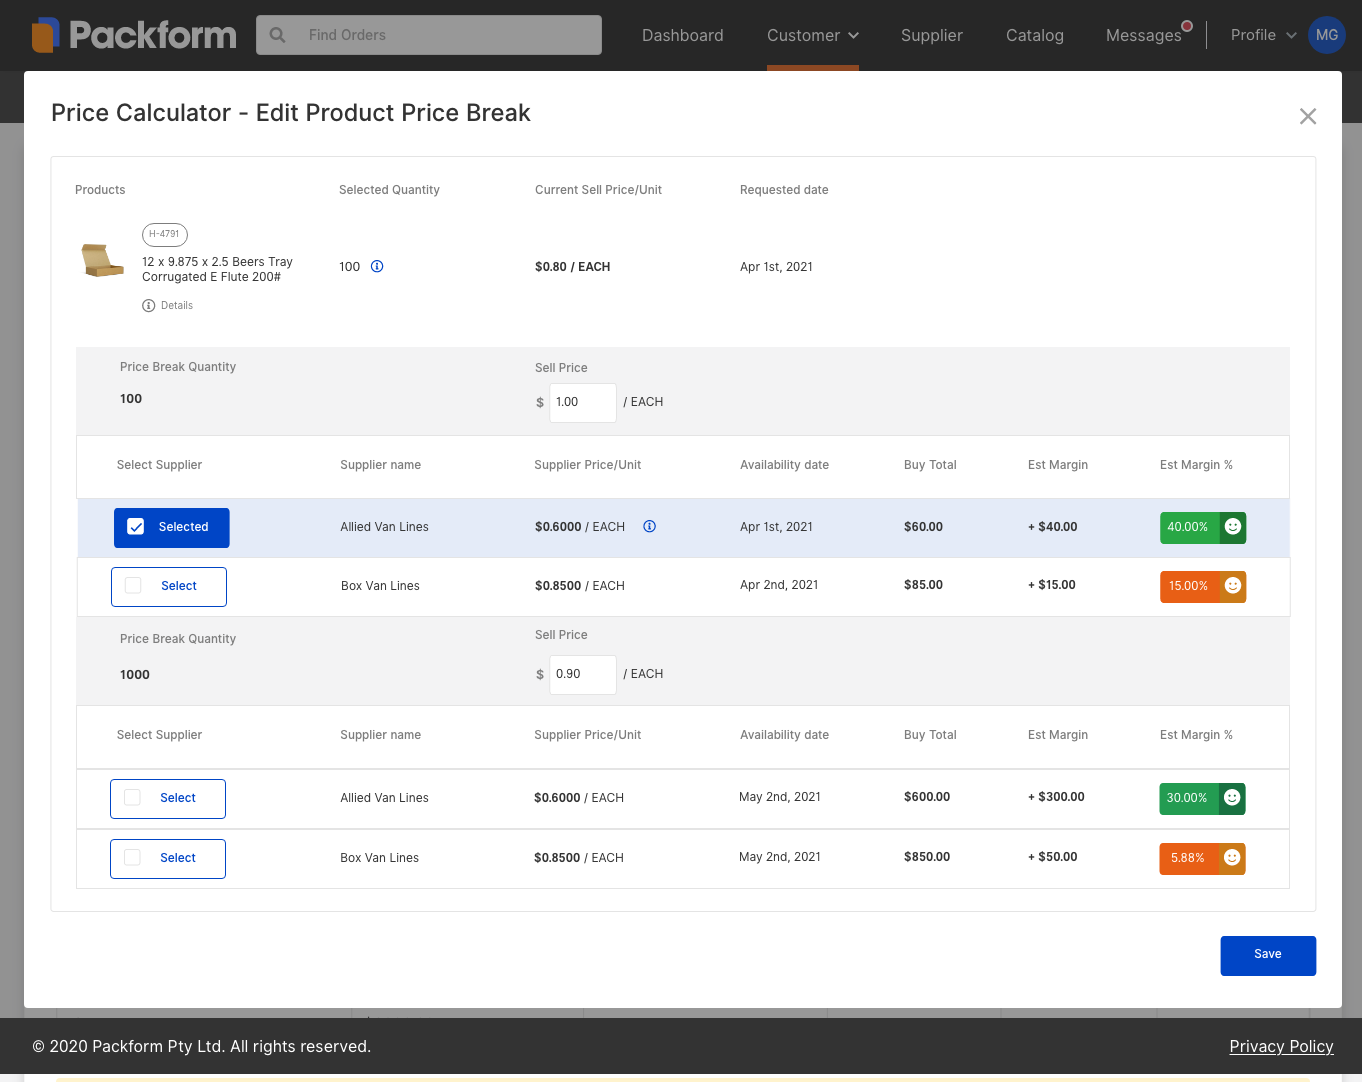1362x1082 pixels.
Task: Click smiley icon on 40.00% margin badge
Action: 1233,527
